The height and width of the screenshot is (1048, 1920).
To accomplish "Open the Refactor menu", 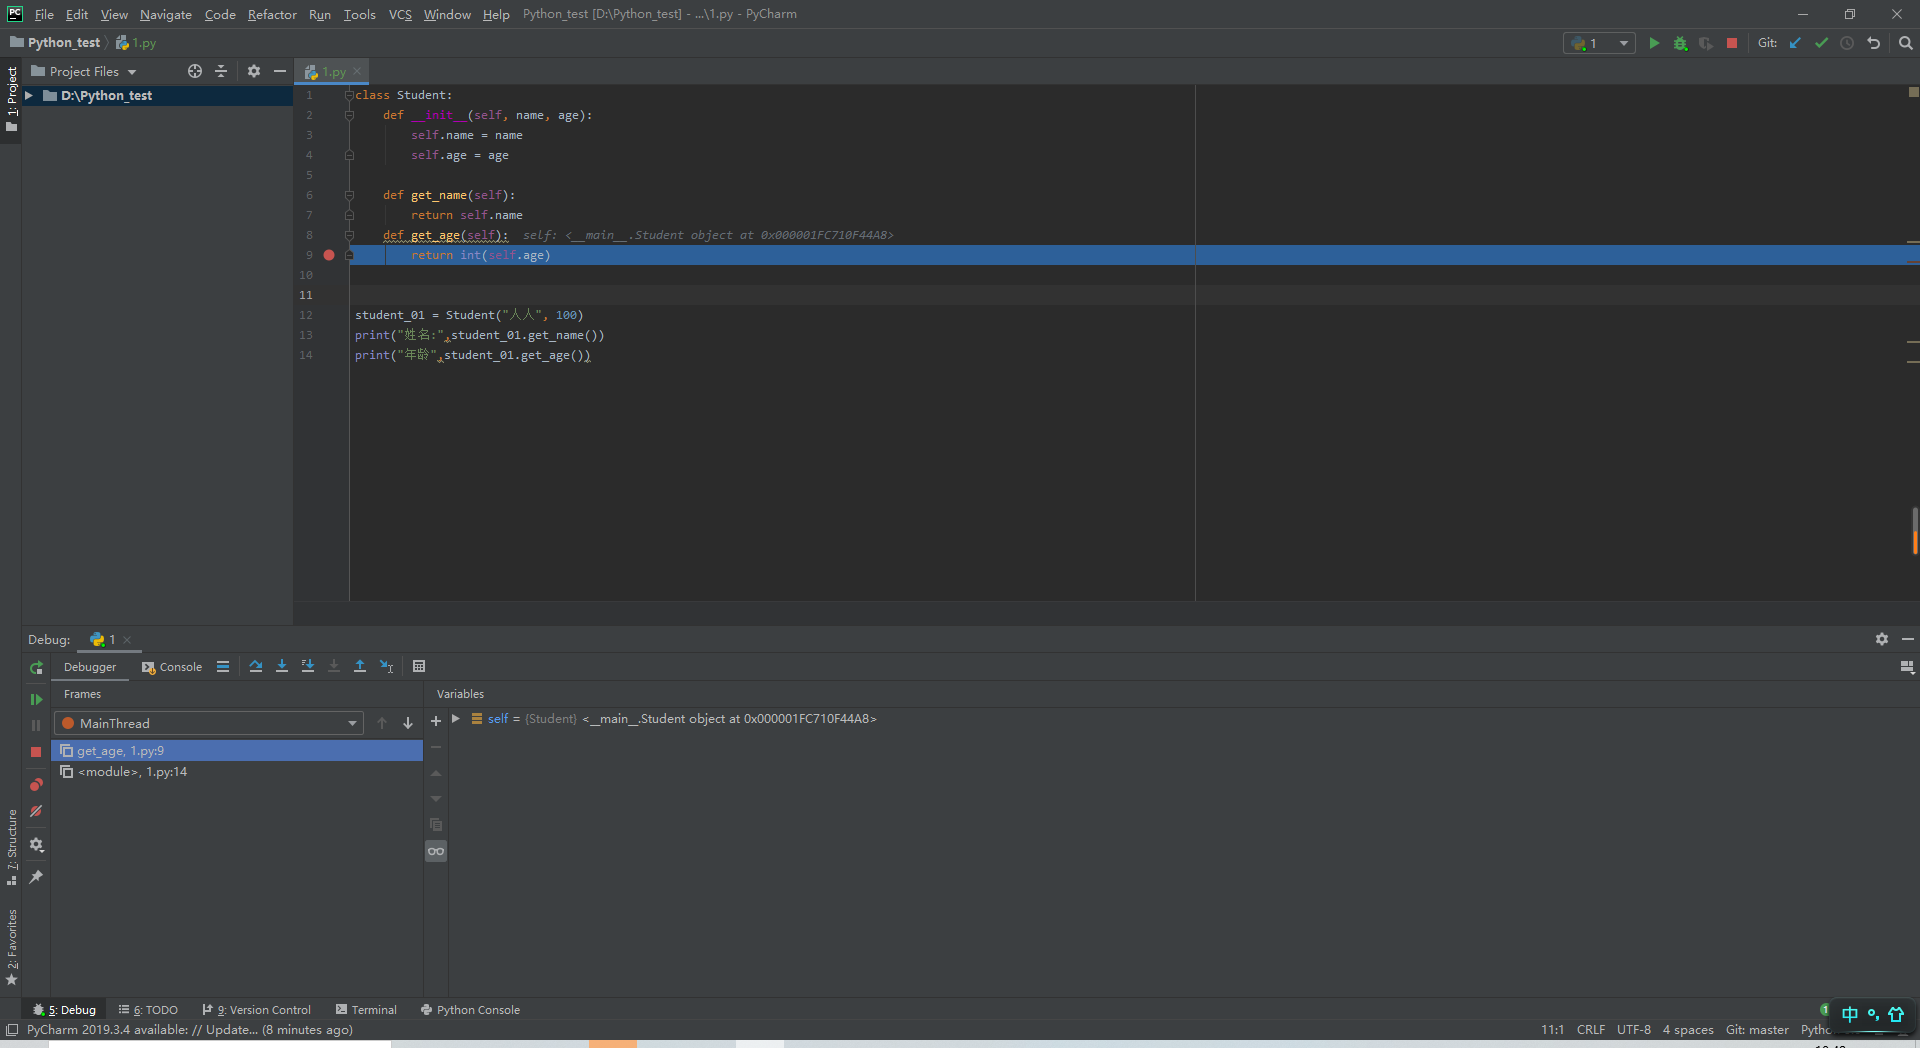I will (x=272, y=14).
